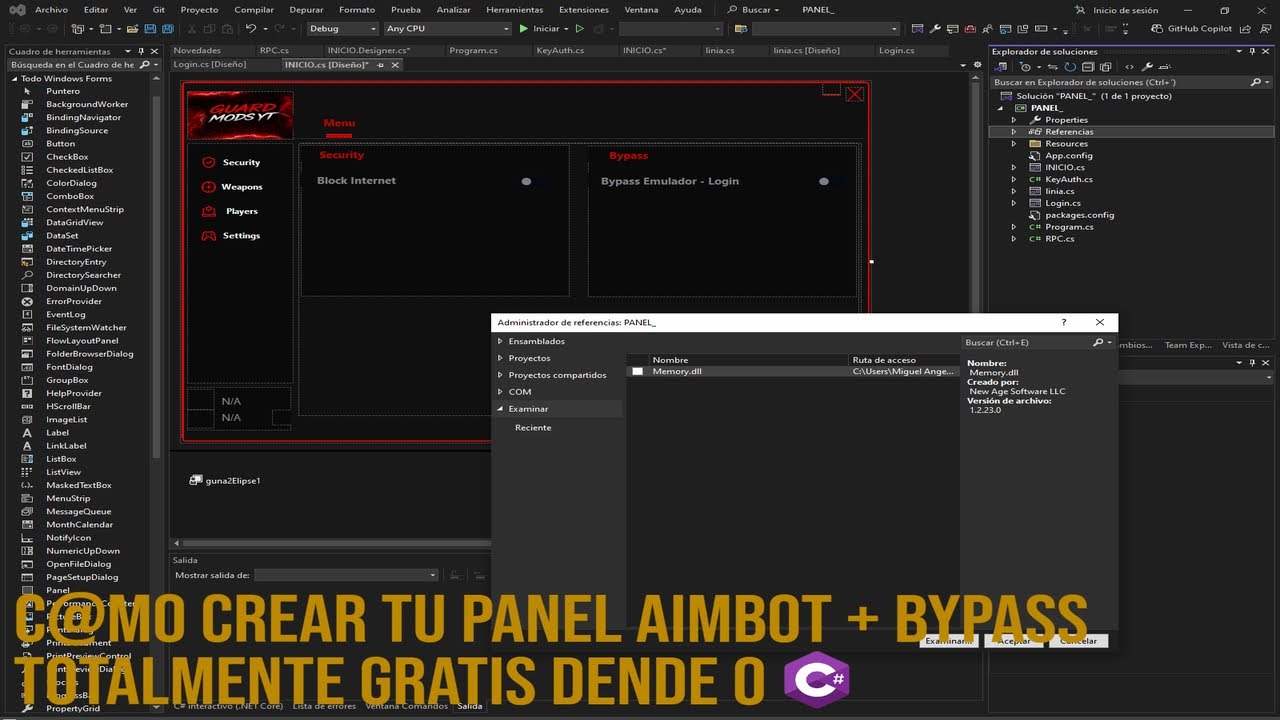Switch to the Login.cs [Diseño] tab
This screenshot has width=1280, height=720.
[210, 64]
